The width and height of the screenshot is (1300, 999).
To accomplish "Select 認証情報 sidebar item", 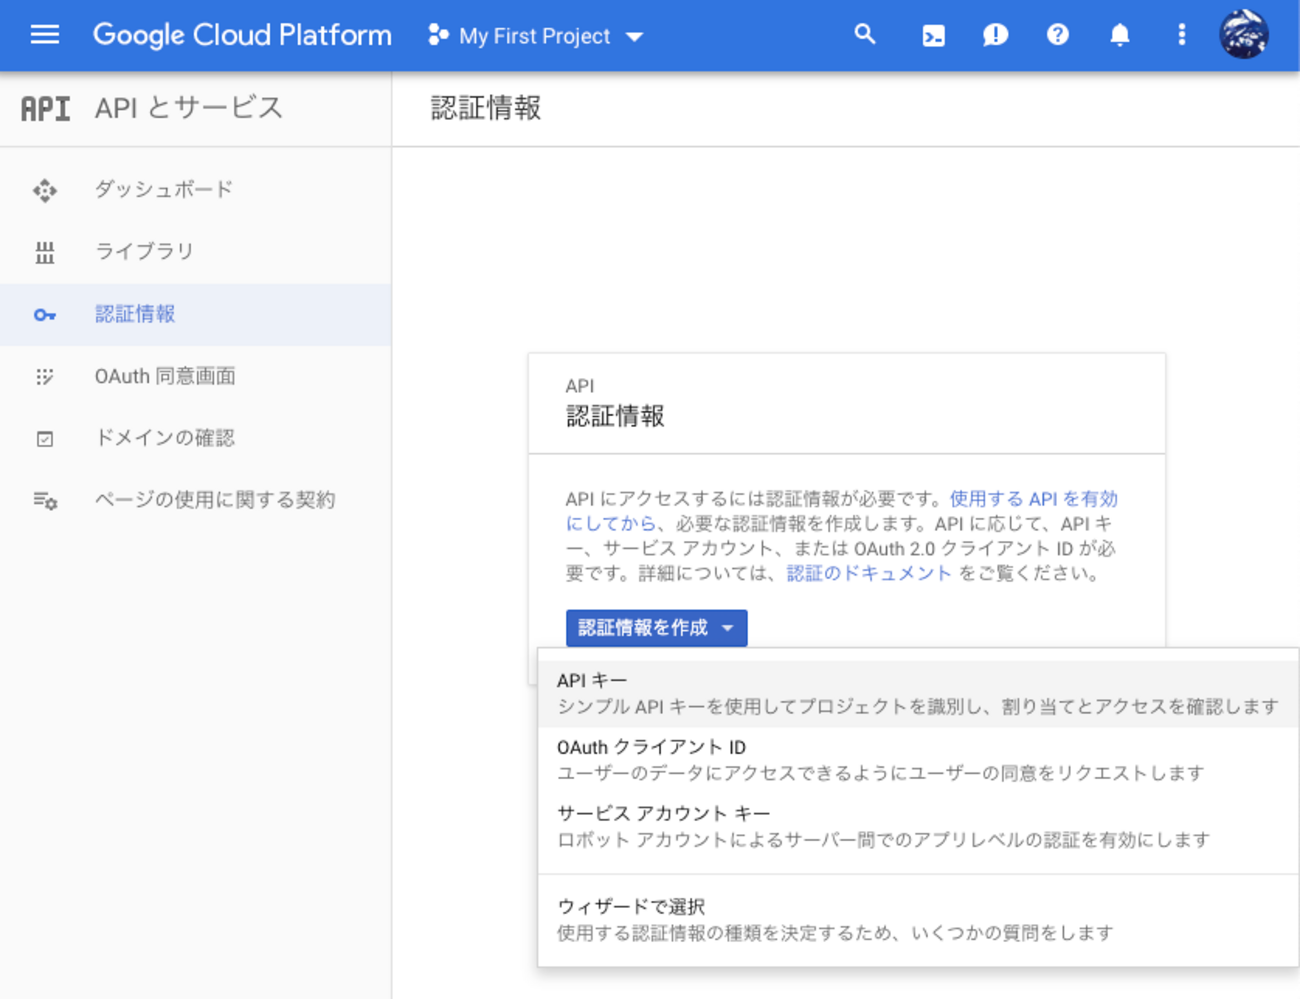I will tap(196, 314).
